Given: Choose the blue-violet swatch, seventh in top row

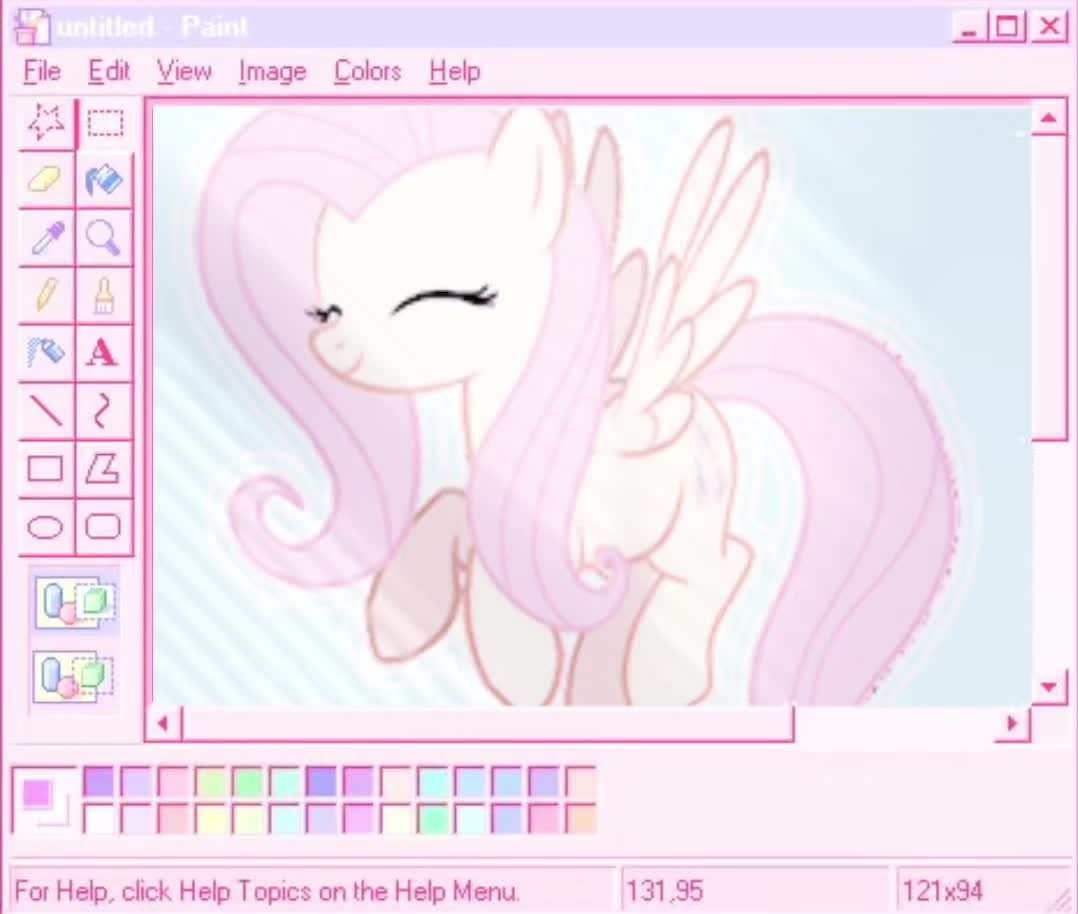Looking at the screenshot, I should [x=321, y=782].
